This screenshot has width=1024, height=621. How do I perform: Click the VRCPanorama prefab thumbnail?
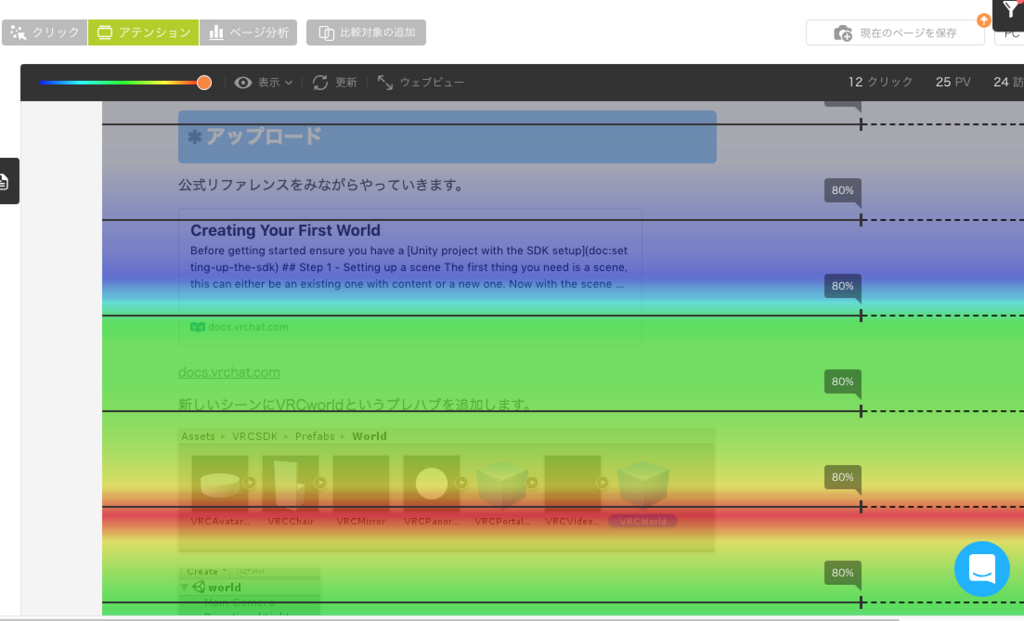point(431,484)
